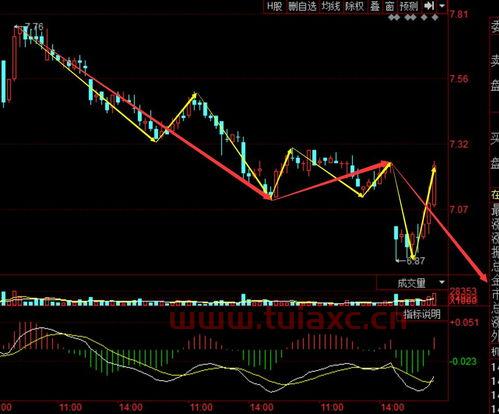Toggle the 预测 forecast option

tap(409, 6)
